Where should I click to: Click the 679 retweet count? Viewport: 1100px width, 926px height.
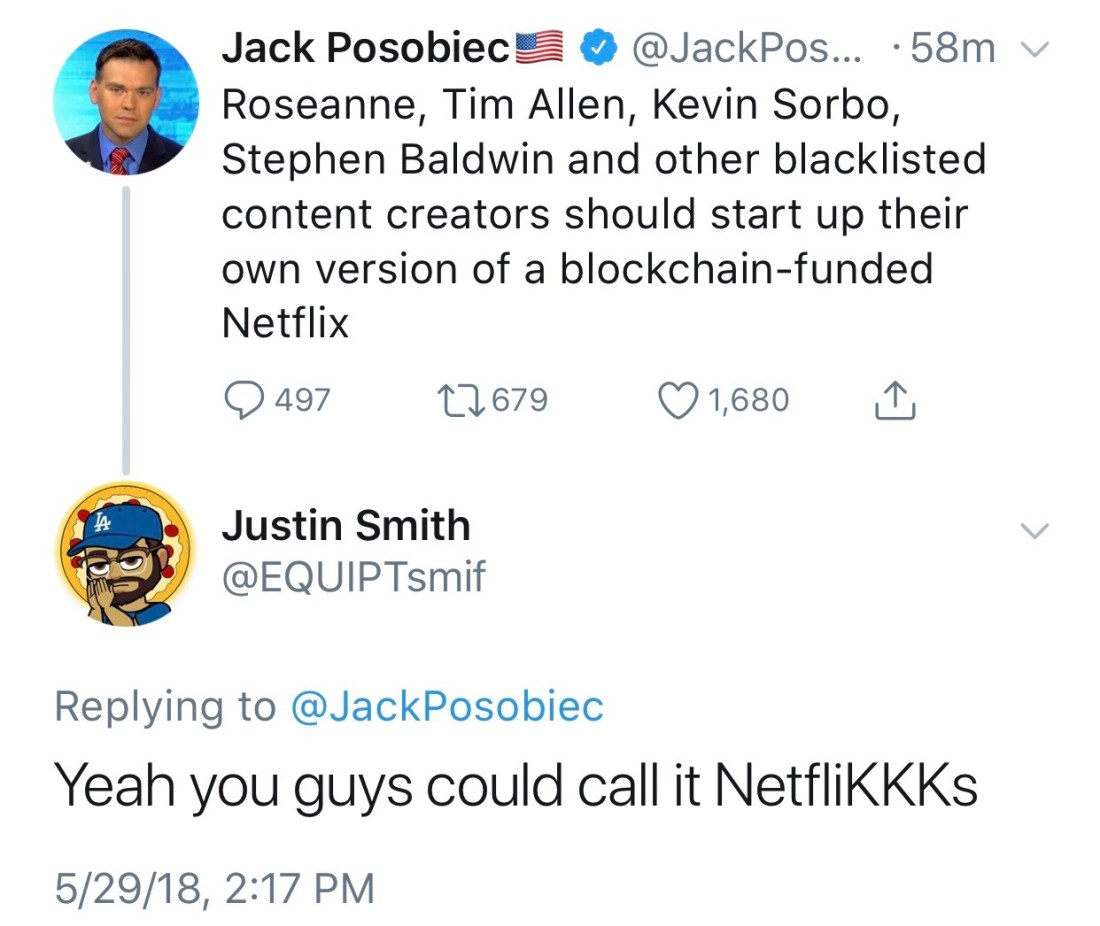click(518, 400)
